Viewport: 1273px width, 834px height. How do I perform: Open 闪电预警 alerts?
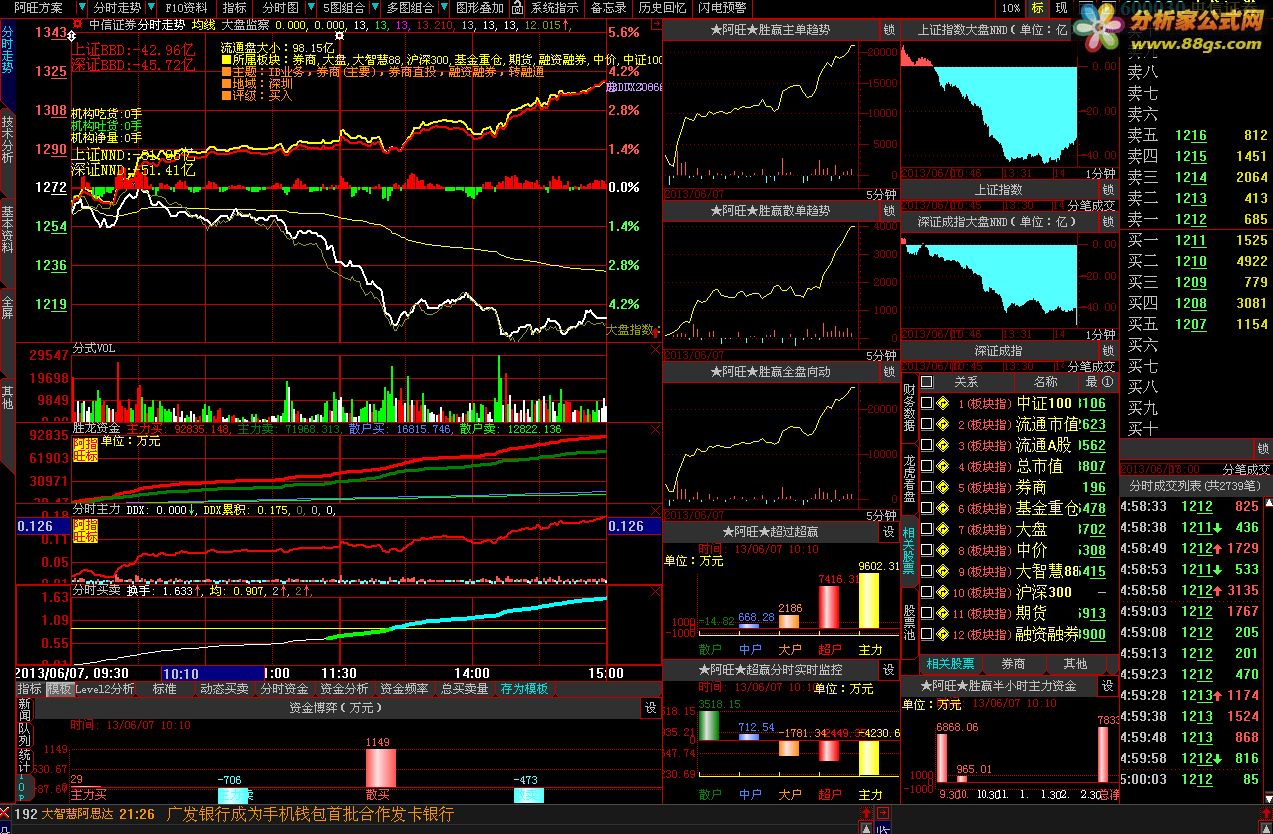click(722, 7)
